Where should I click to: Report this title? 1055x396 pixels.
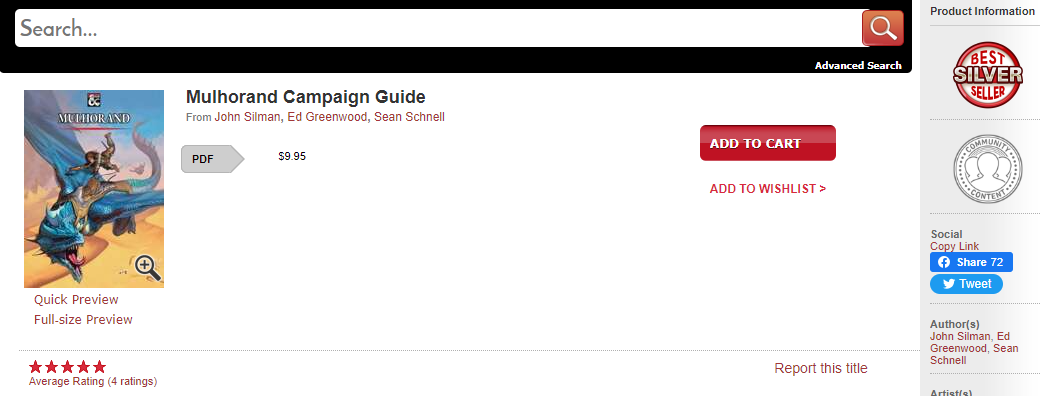click(821, 368)
